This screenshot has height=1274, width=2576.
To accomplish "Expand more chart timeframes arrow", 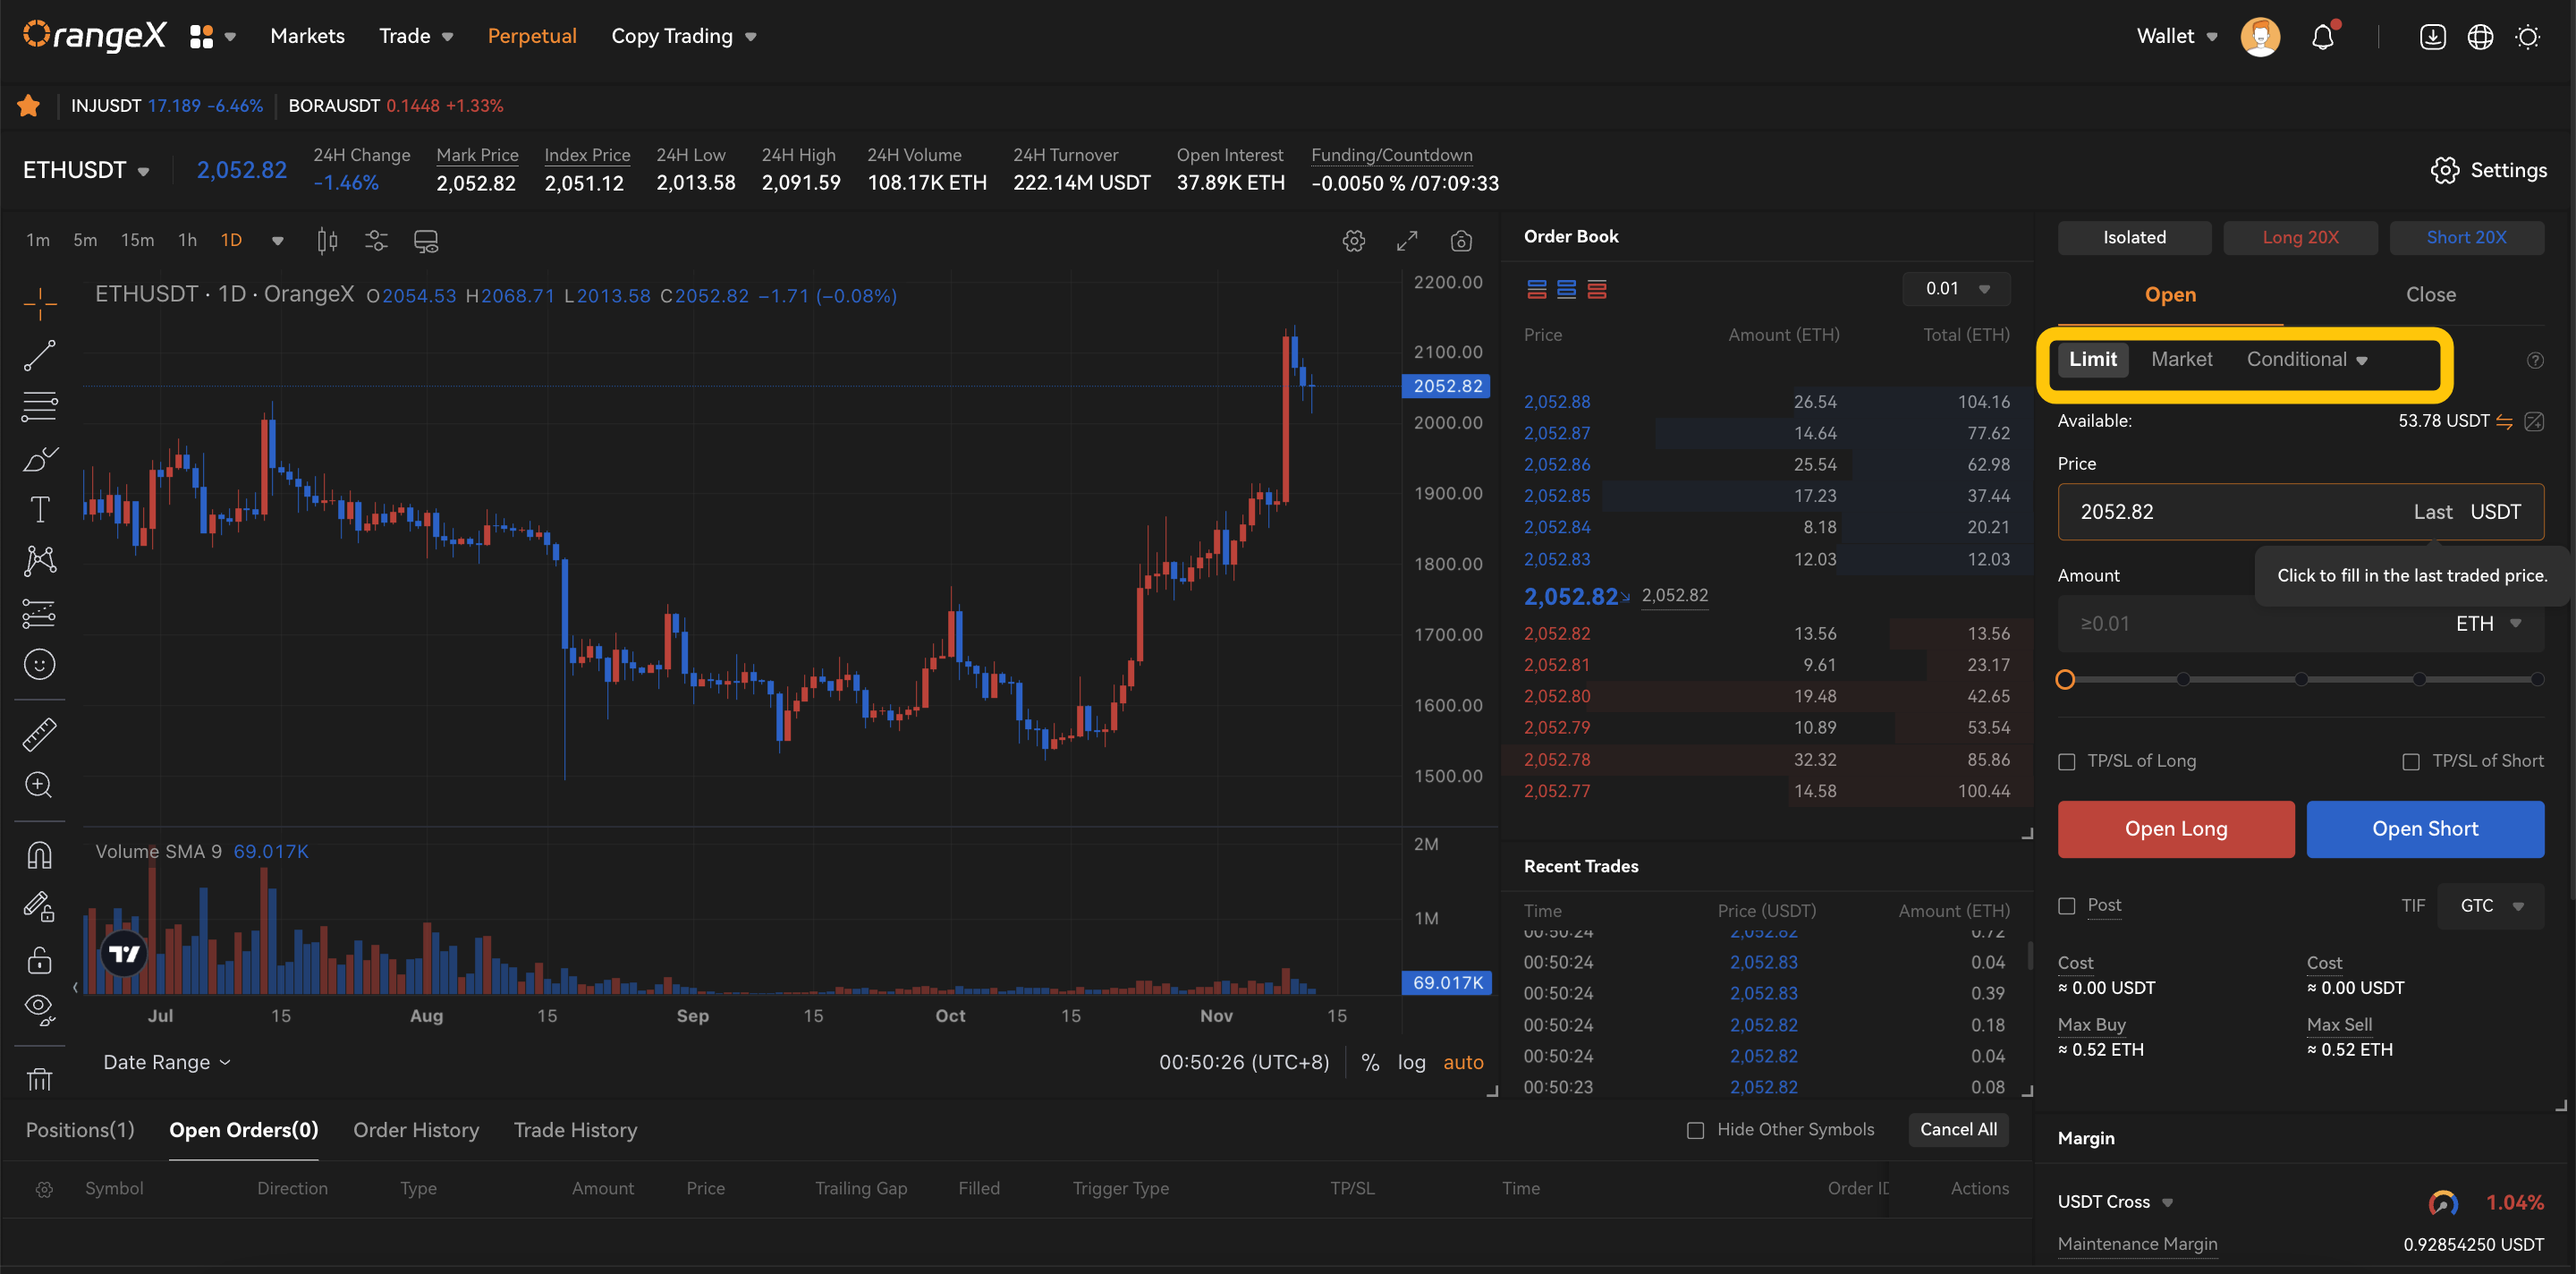I will (x=278, y=241).
